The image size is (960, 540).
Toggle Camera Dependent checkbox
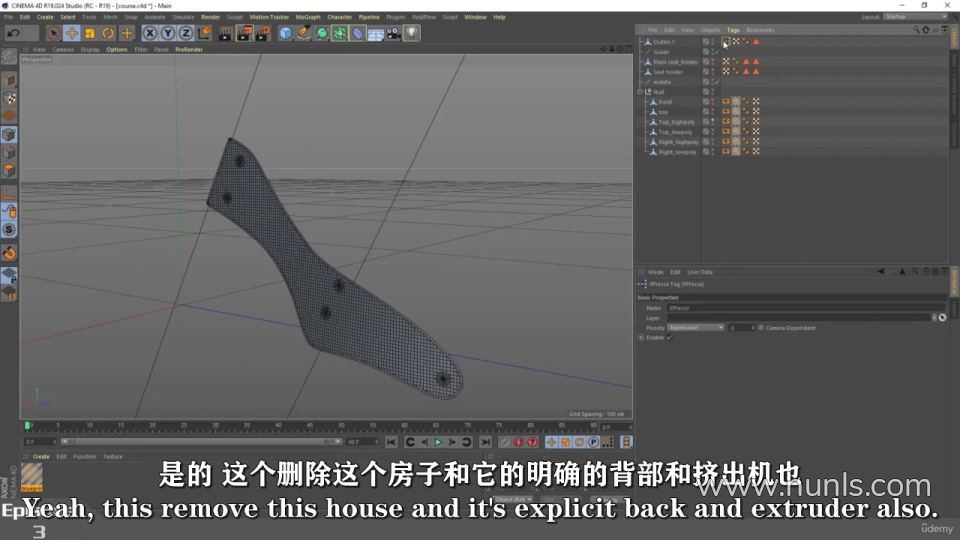761,328
